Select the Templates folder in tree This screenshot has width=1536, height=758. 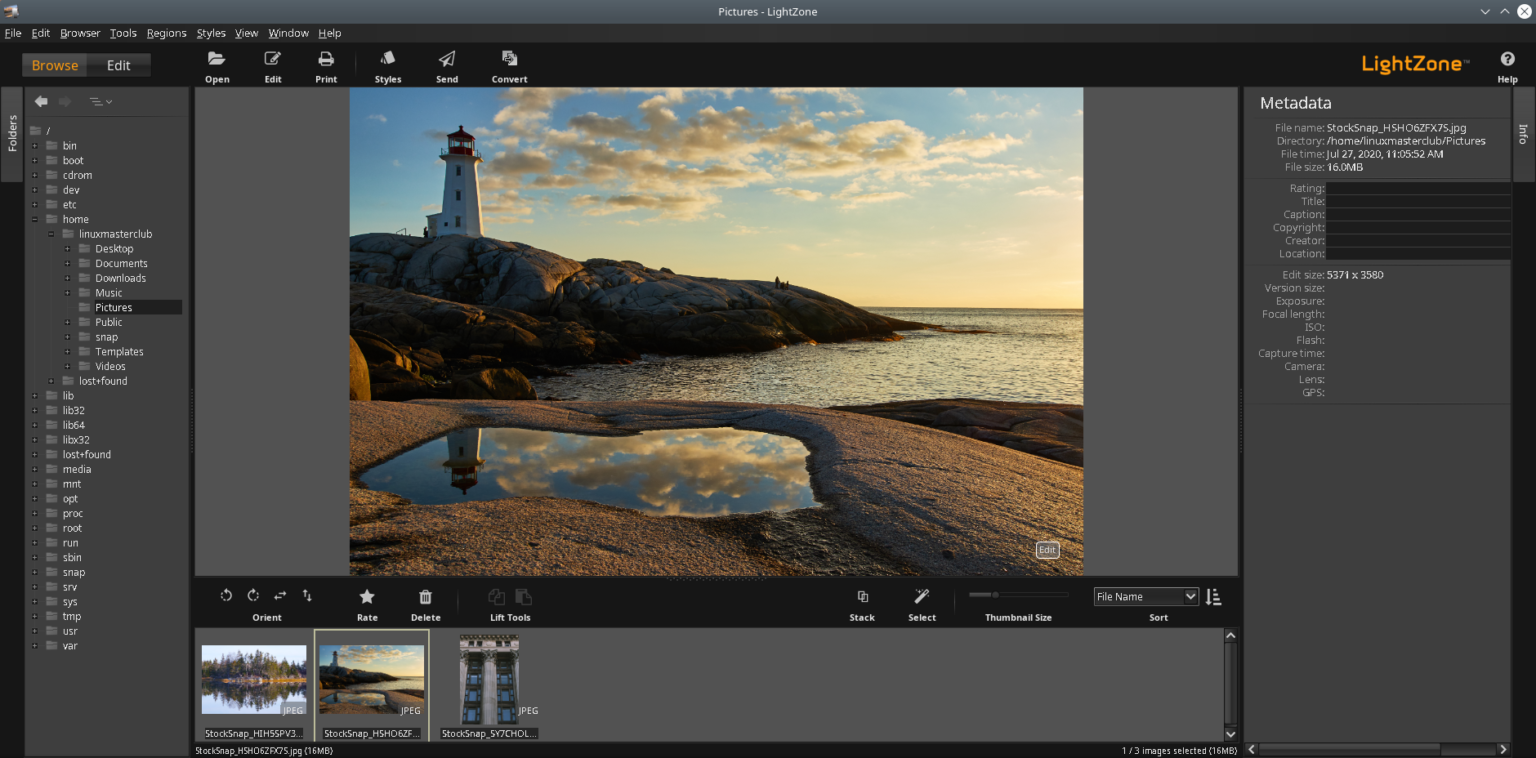click(119, 352)
